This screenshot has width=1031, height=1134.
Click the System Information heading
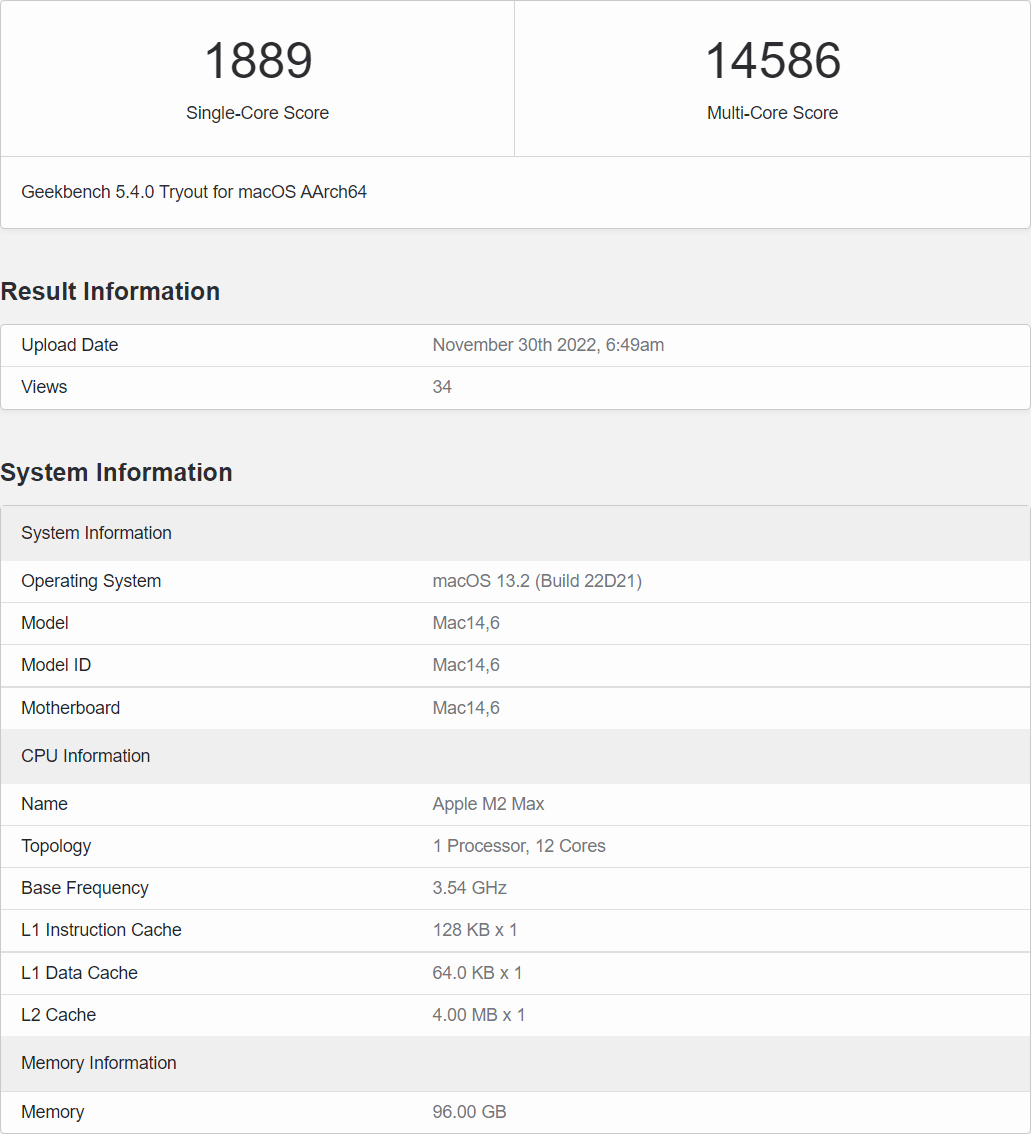point(117,472)
